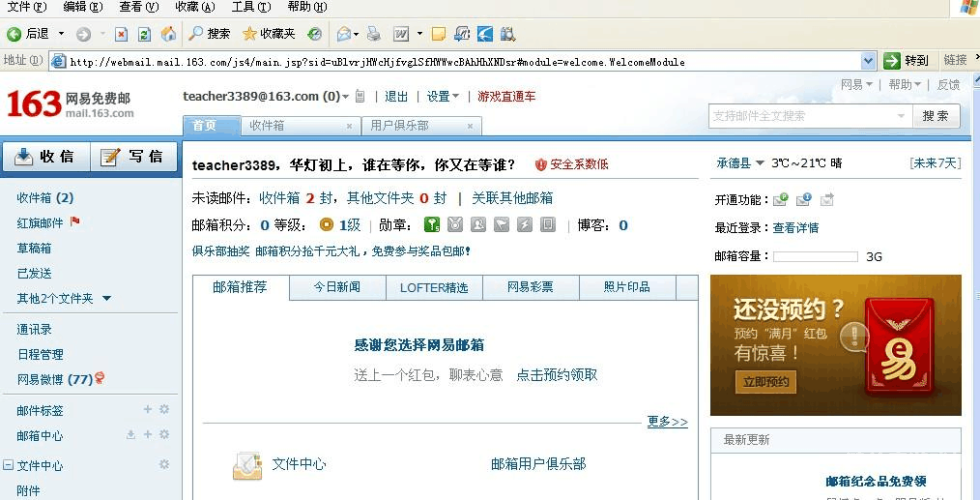
Task: Click the gray lightning badge icon
Action: 524,224
